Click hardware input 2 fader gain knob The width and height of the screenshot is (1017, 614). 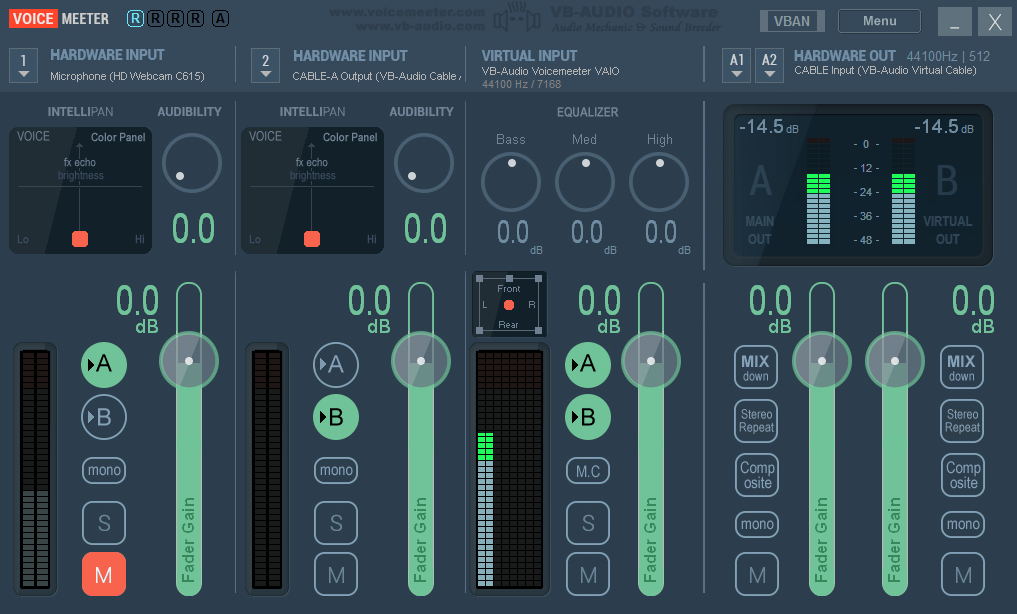click(x=421, y=360)
